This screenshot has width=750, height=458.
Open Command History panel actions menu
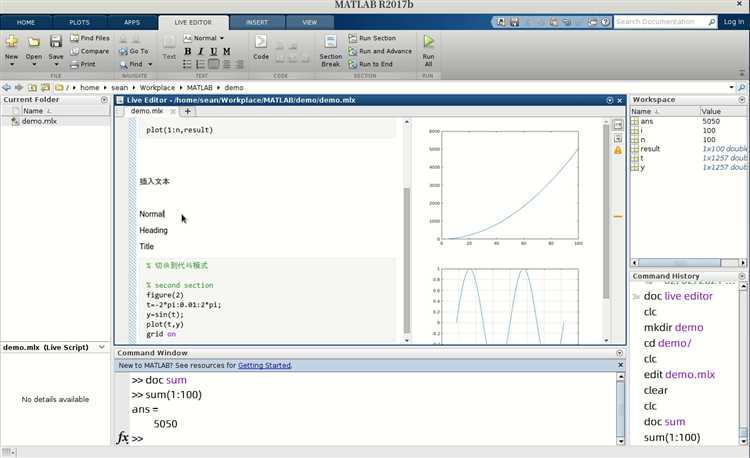click(742, 276)
